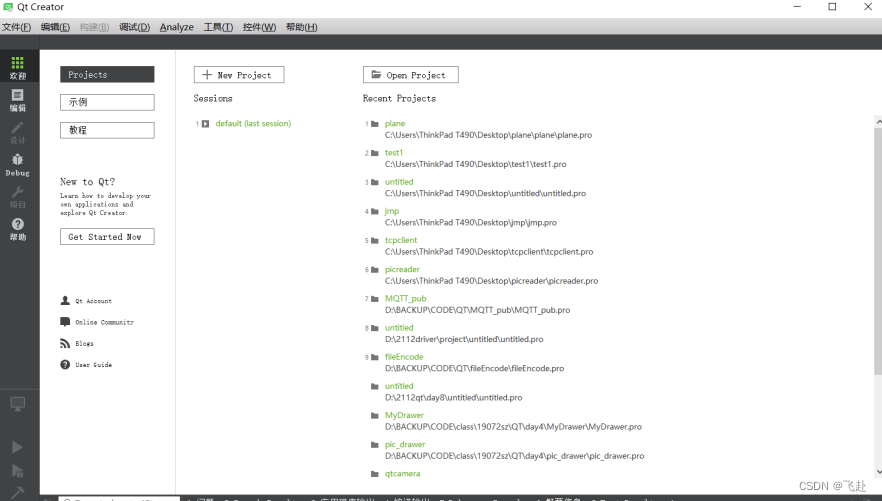882x501 pixels.
Task: Click the day8 untitled.pro path text
Action: [453, 398]
